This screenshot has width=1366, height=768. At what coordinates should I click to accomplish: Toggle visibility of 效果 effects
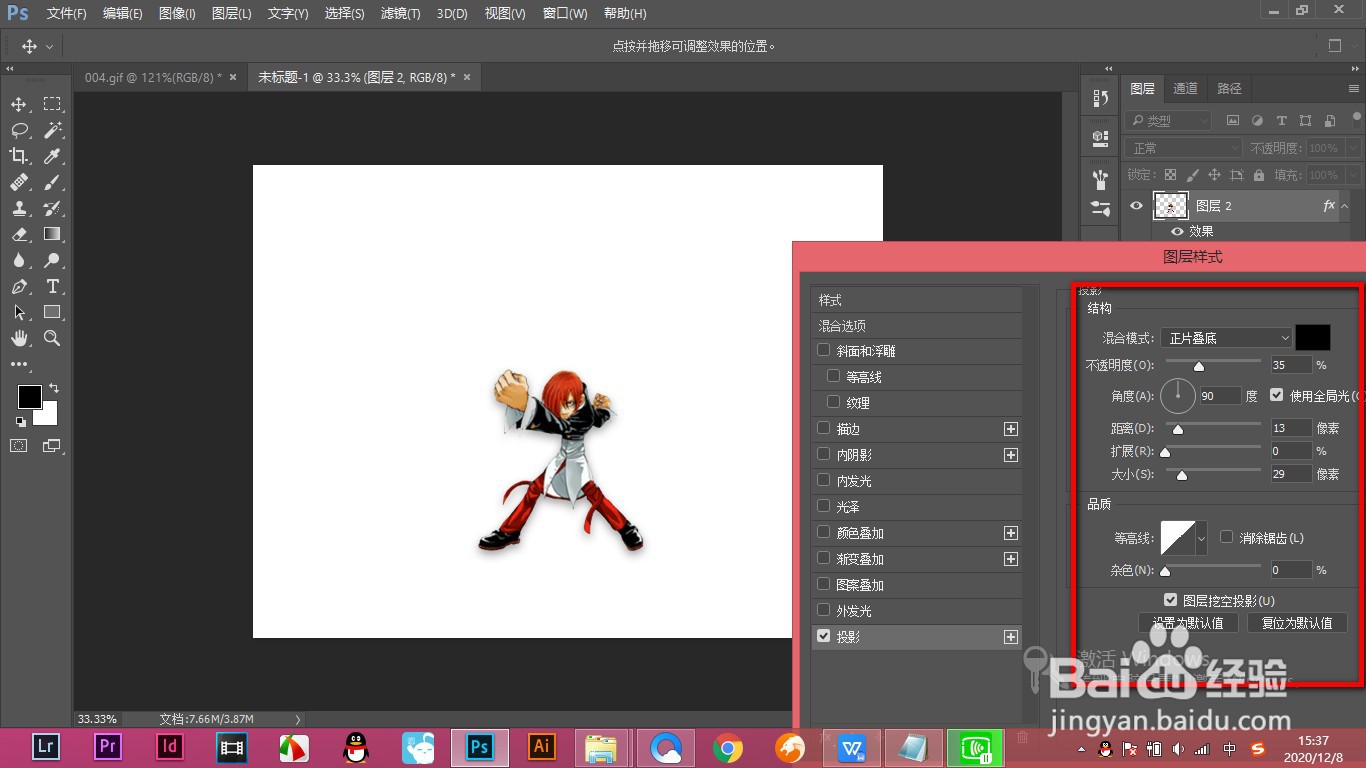coord(1177,231)
